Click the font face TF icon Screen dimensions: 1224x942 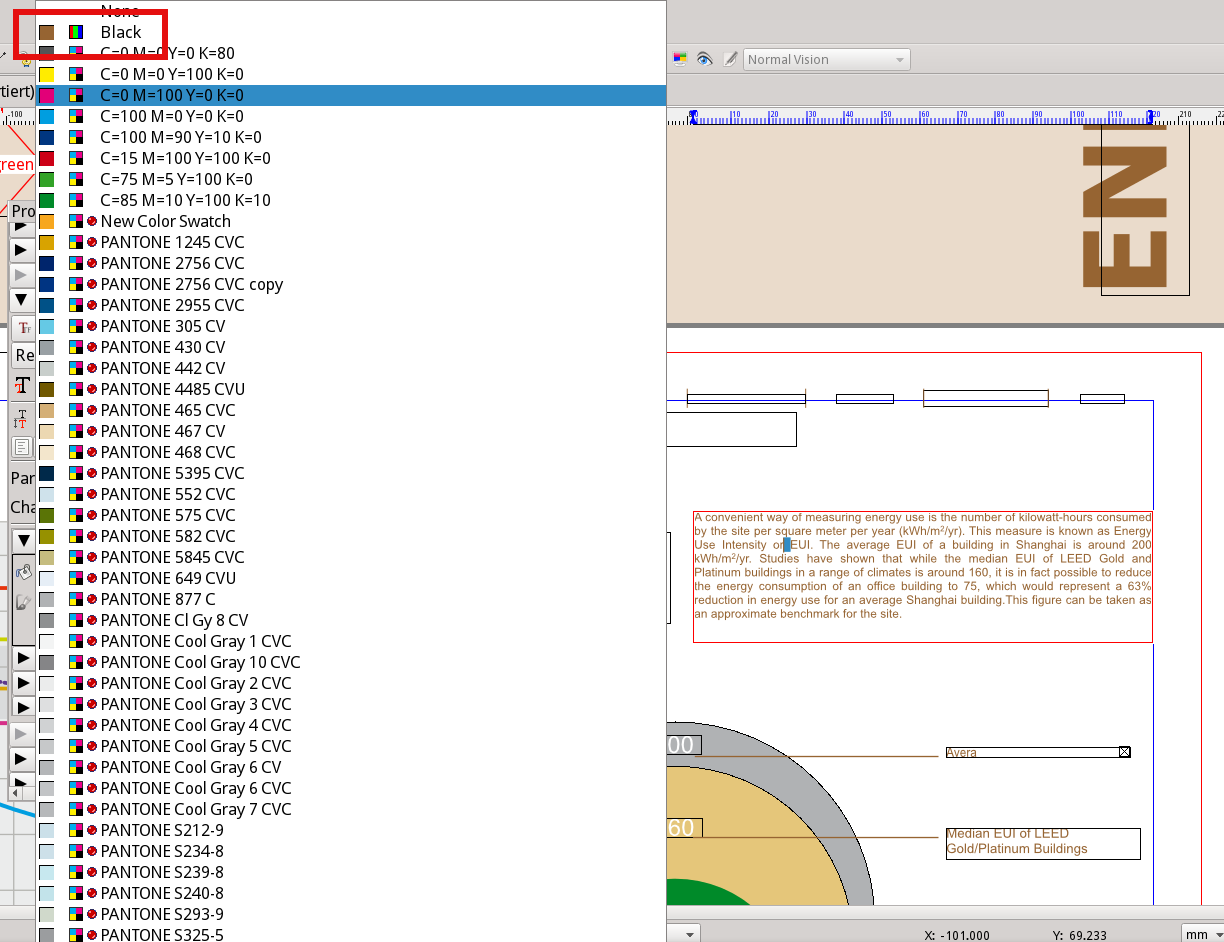click(x=23, y=328)
